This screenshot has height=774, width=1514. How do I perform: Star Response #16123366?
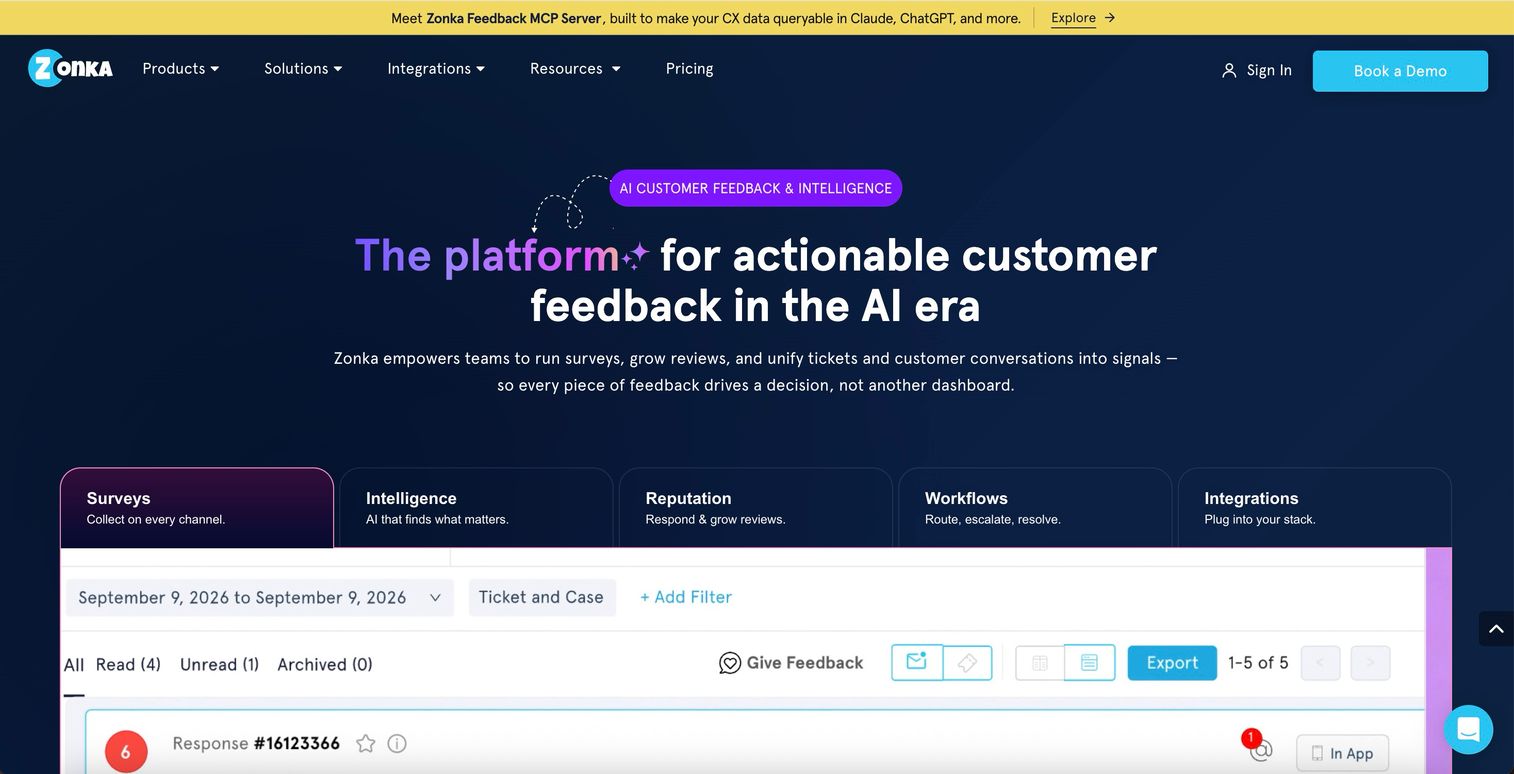click(366, 743)
